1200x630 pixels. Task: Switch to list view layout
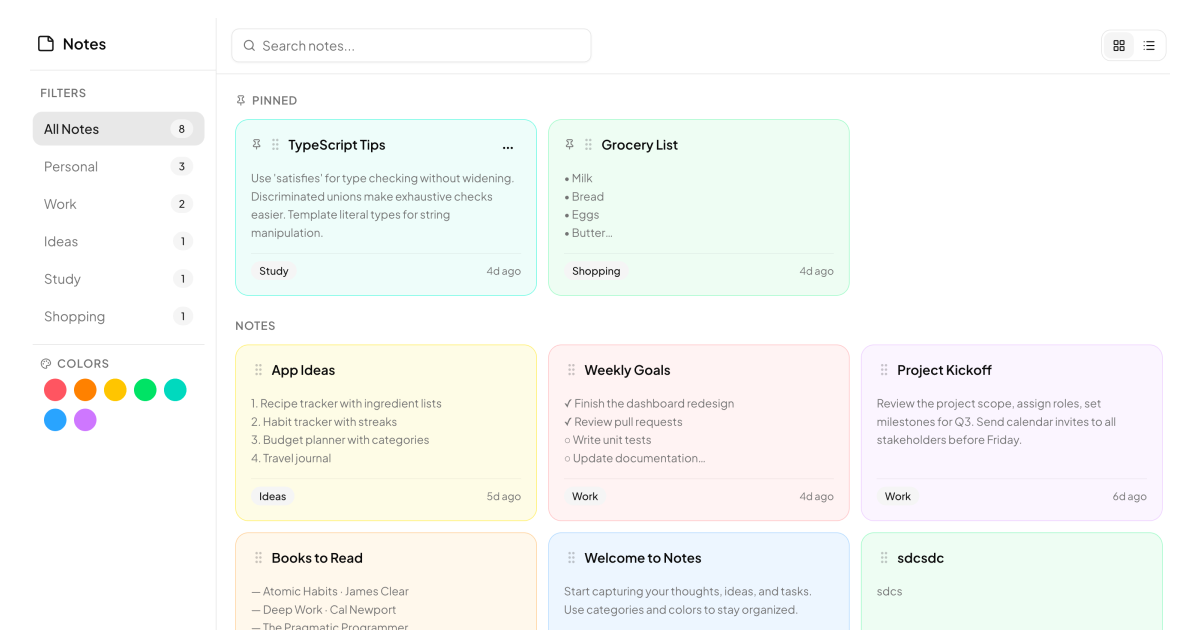click(x=1149, y=45)
